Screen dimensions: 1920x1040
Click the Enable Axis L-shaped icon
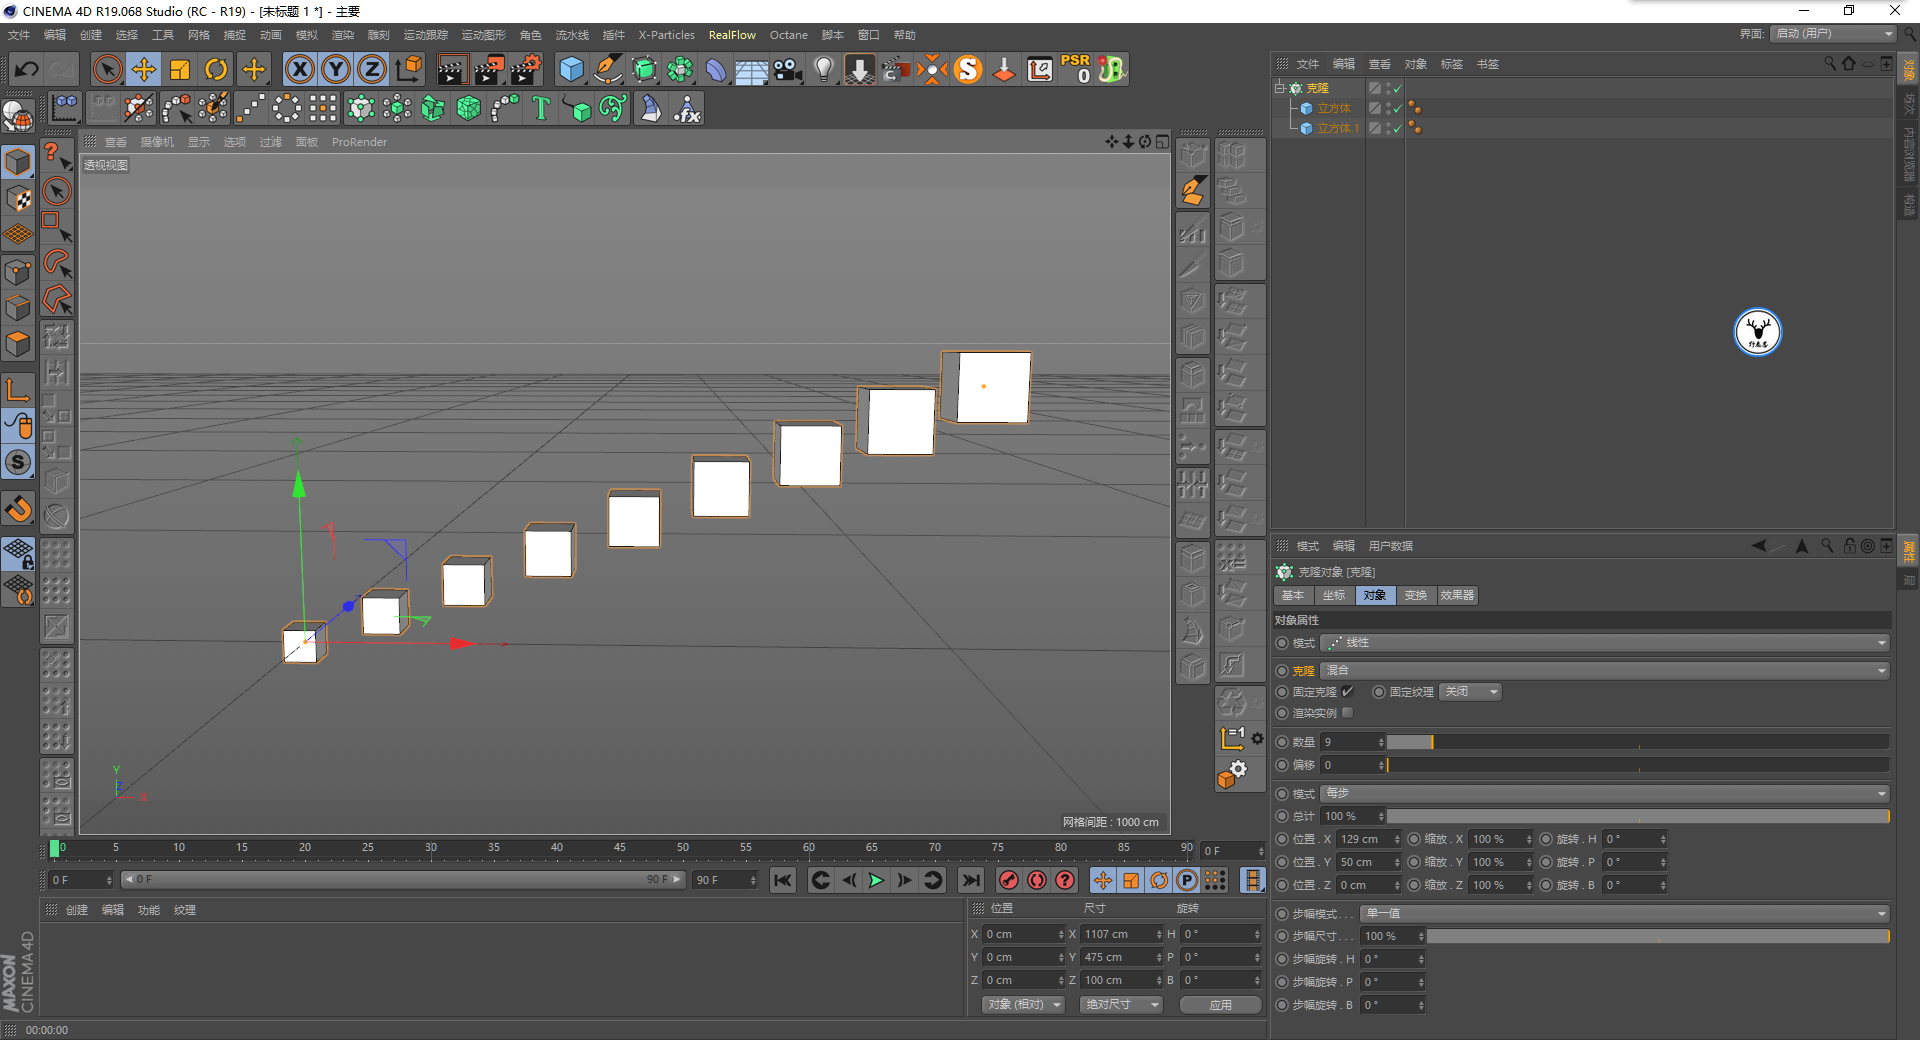click(x=18, y=389)
